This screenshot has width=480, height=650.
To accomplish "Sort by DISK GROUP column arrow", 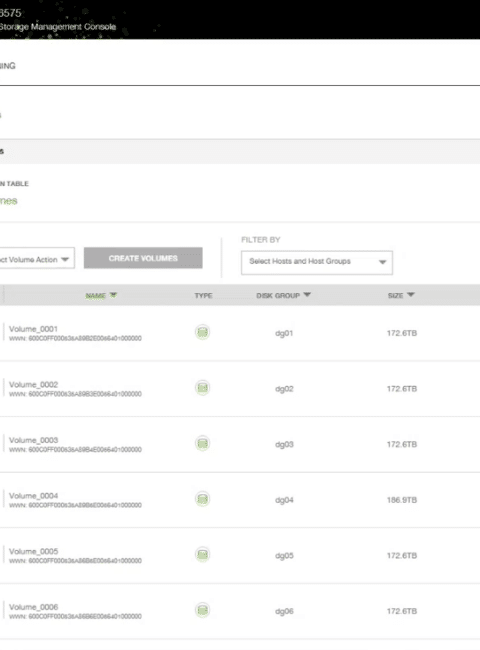I will [x=307, y=295].
